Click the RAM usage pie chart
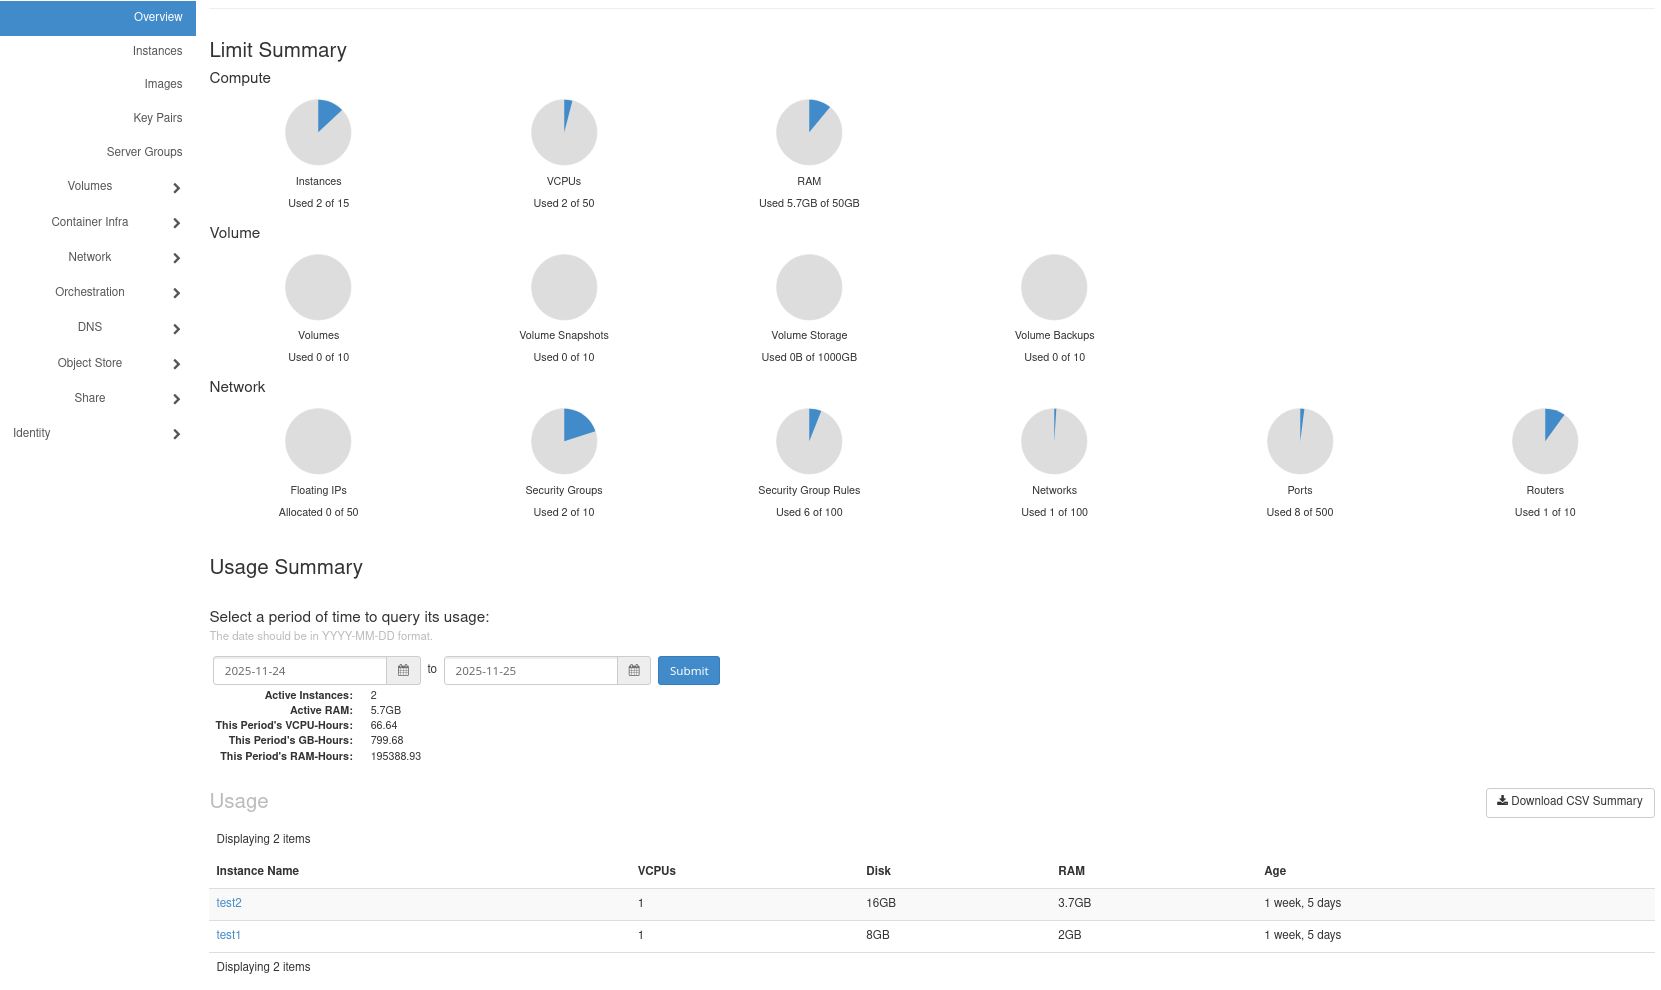The width and height of the screenshot is (1661, 990). 809,132
